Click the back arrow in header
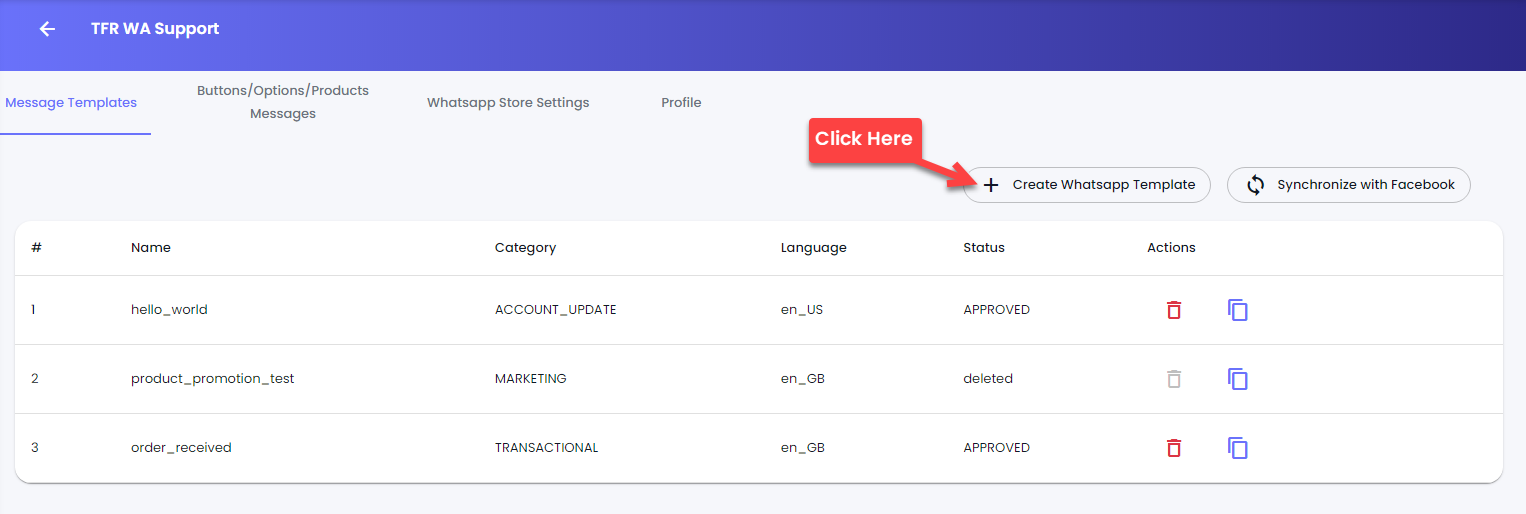Image resolution: width=1526 pixels, height=514 pixels. (47, 29)
